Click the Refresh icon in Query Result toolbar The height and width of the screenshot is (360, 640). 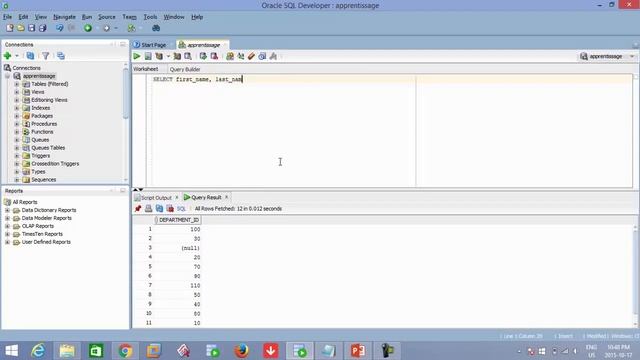[x=159, y=209]
